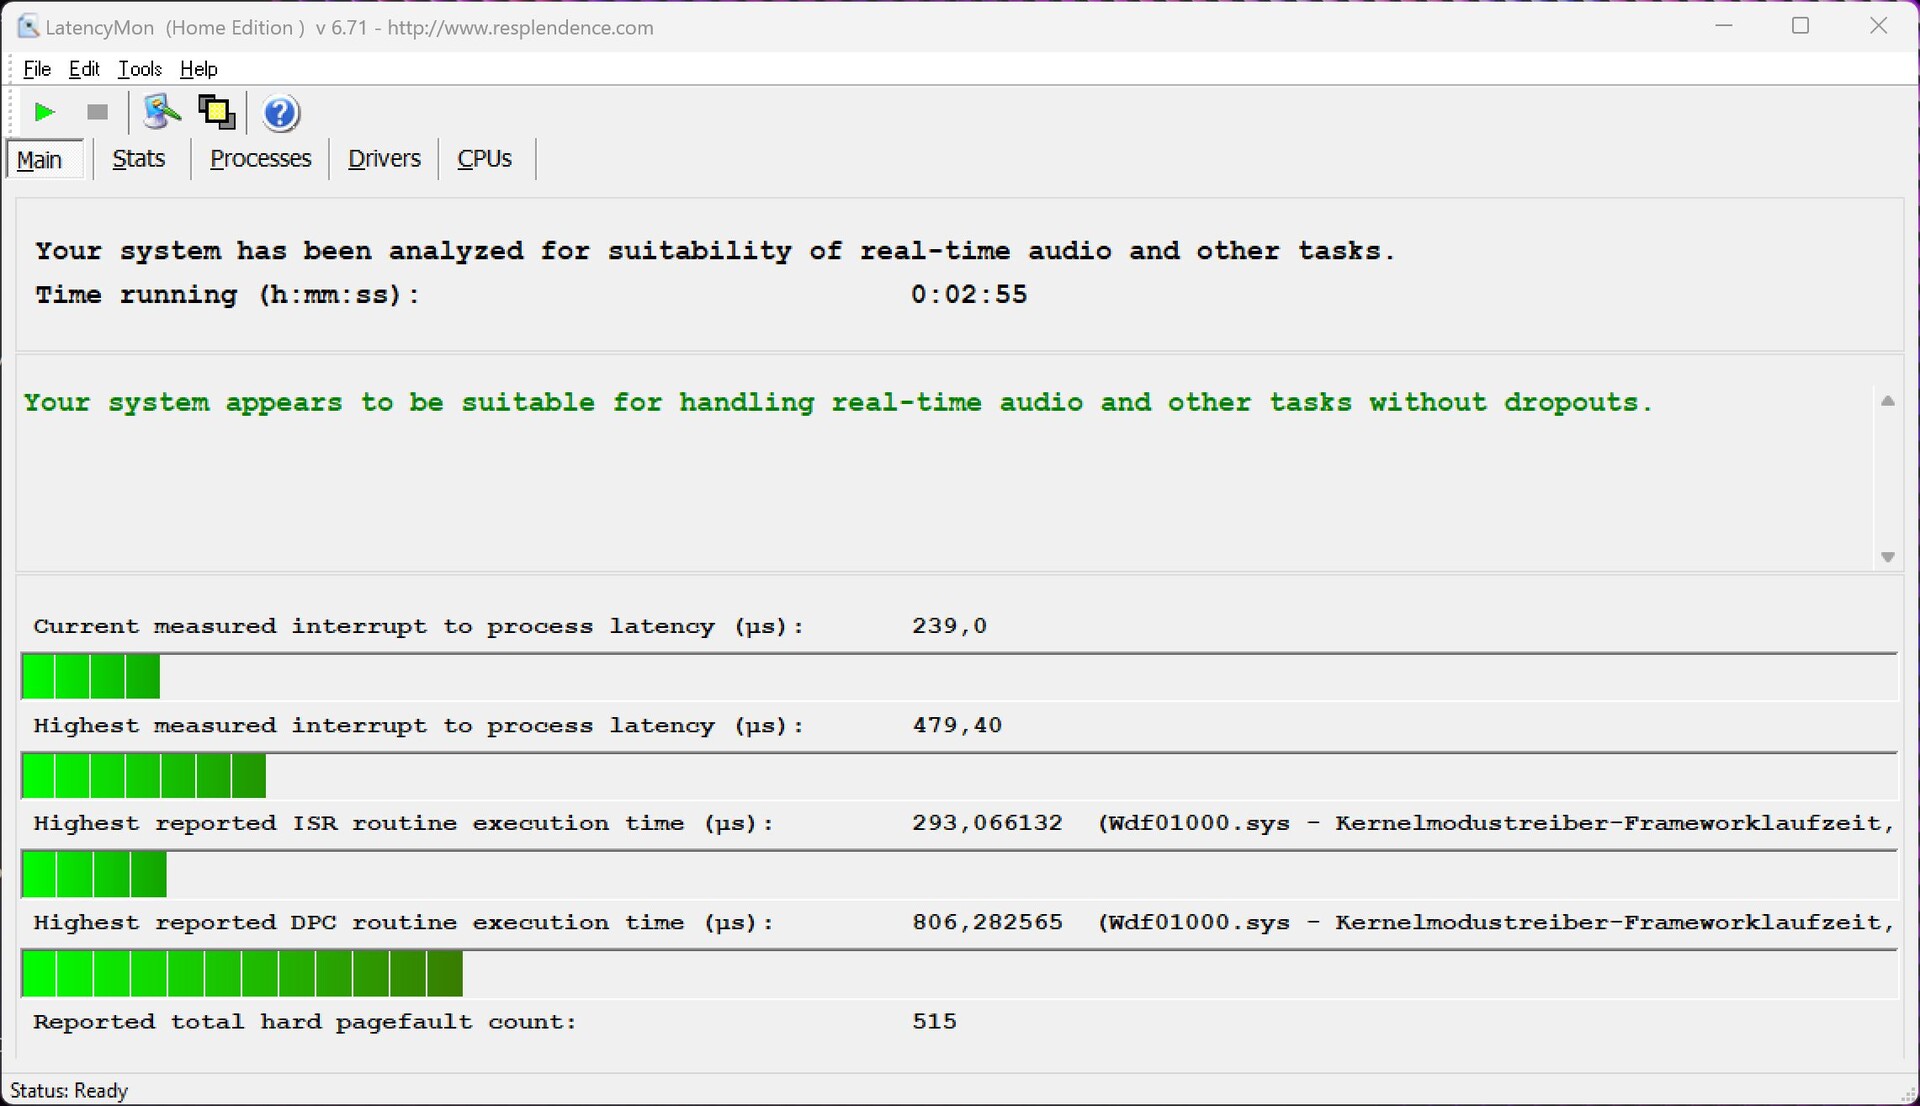Click the 'Time running (h:mm:ss):' label

(228, 295)
